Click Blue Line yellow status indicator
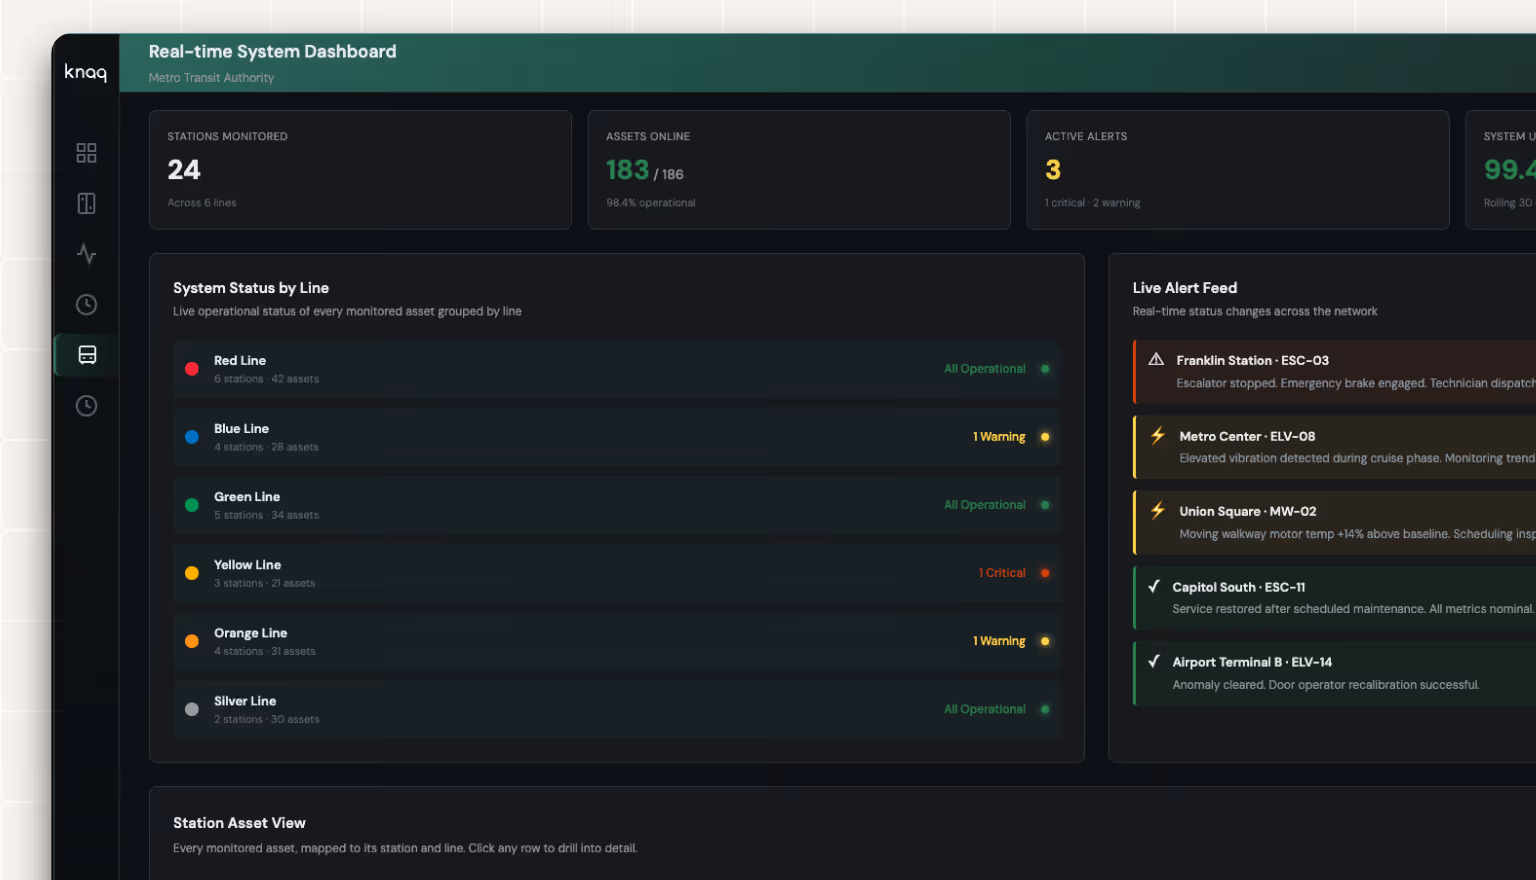The width and height of the screenshot is (1536, 880). point(1045,437)
